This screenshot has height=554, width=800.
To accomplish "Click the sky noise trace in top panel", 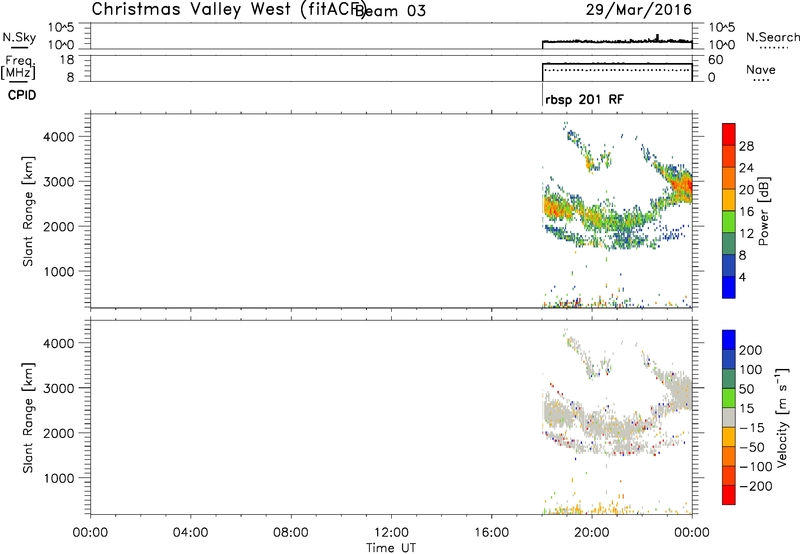I will pos(617,41).
